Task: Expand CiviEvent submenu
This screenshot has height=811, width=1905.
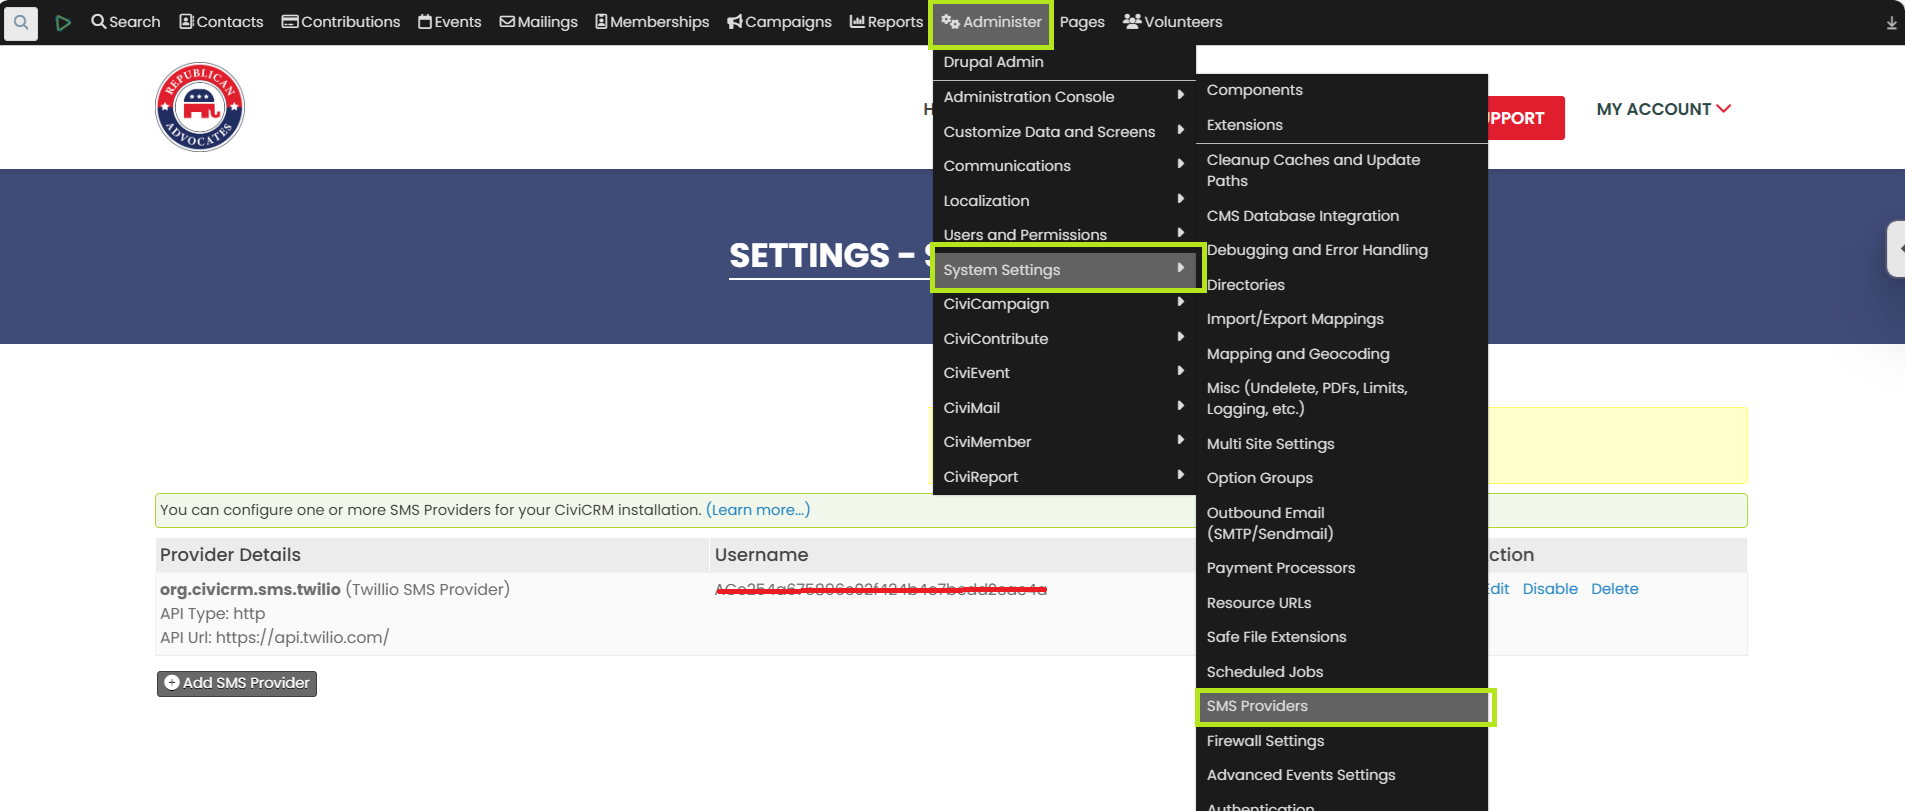Action: (1064, 373)
